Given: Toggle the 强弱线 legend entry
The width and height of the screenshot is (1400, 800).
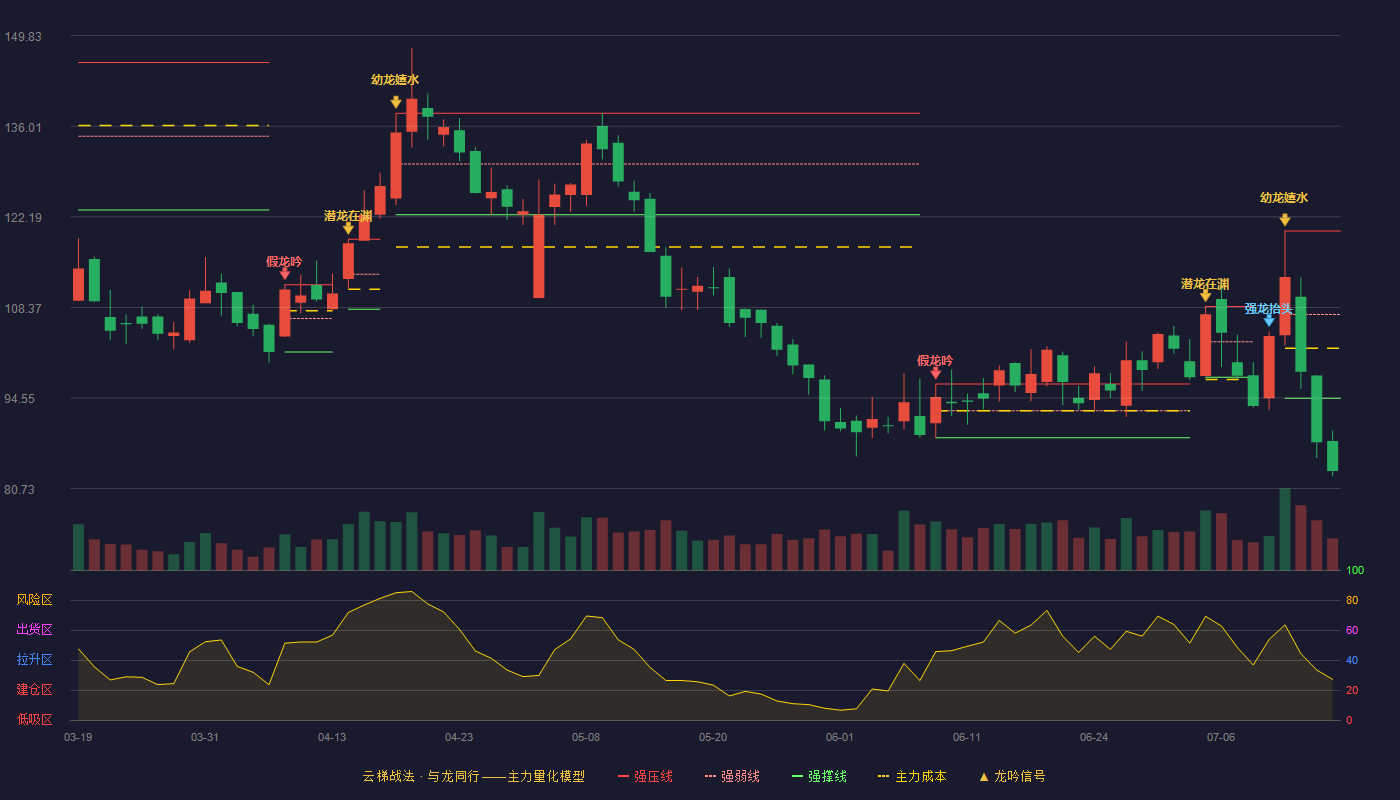Looking at the screenshot, I should 733,776.
